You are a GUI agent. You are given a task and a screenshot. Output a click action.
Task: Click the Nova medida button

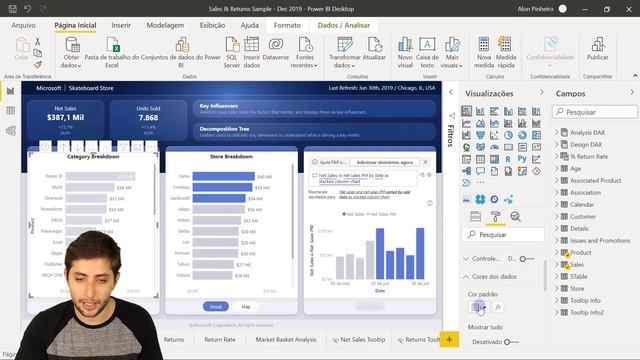484,52
